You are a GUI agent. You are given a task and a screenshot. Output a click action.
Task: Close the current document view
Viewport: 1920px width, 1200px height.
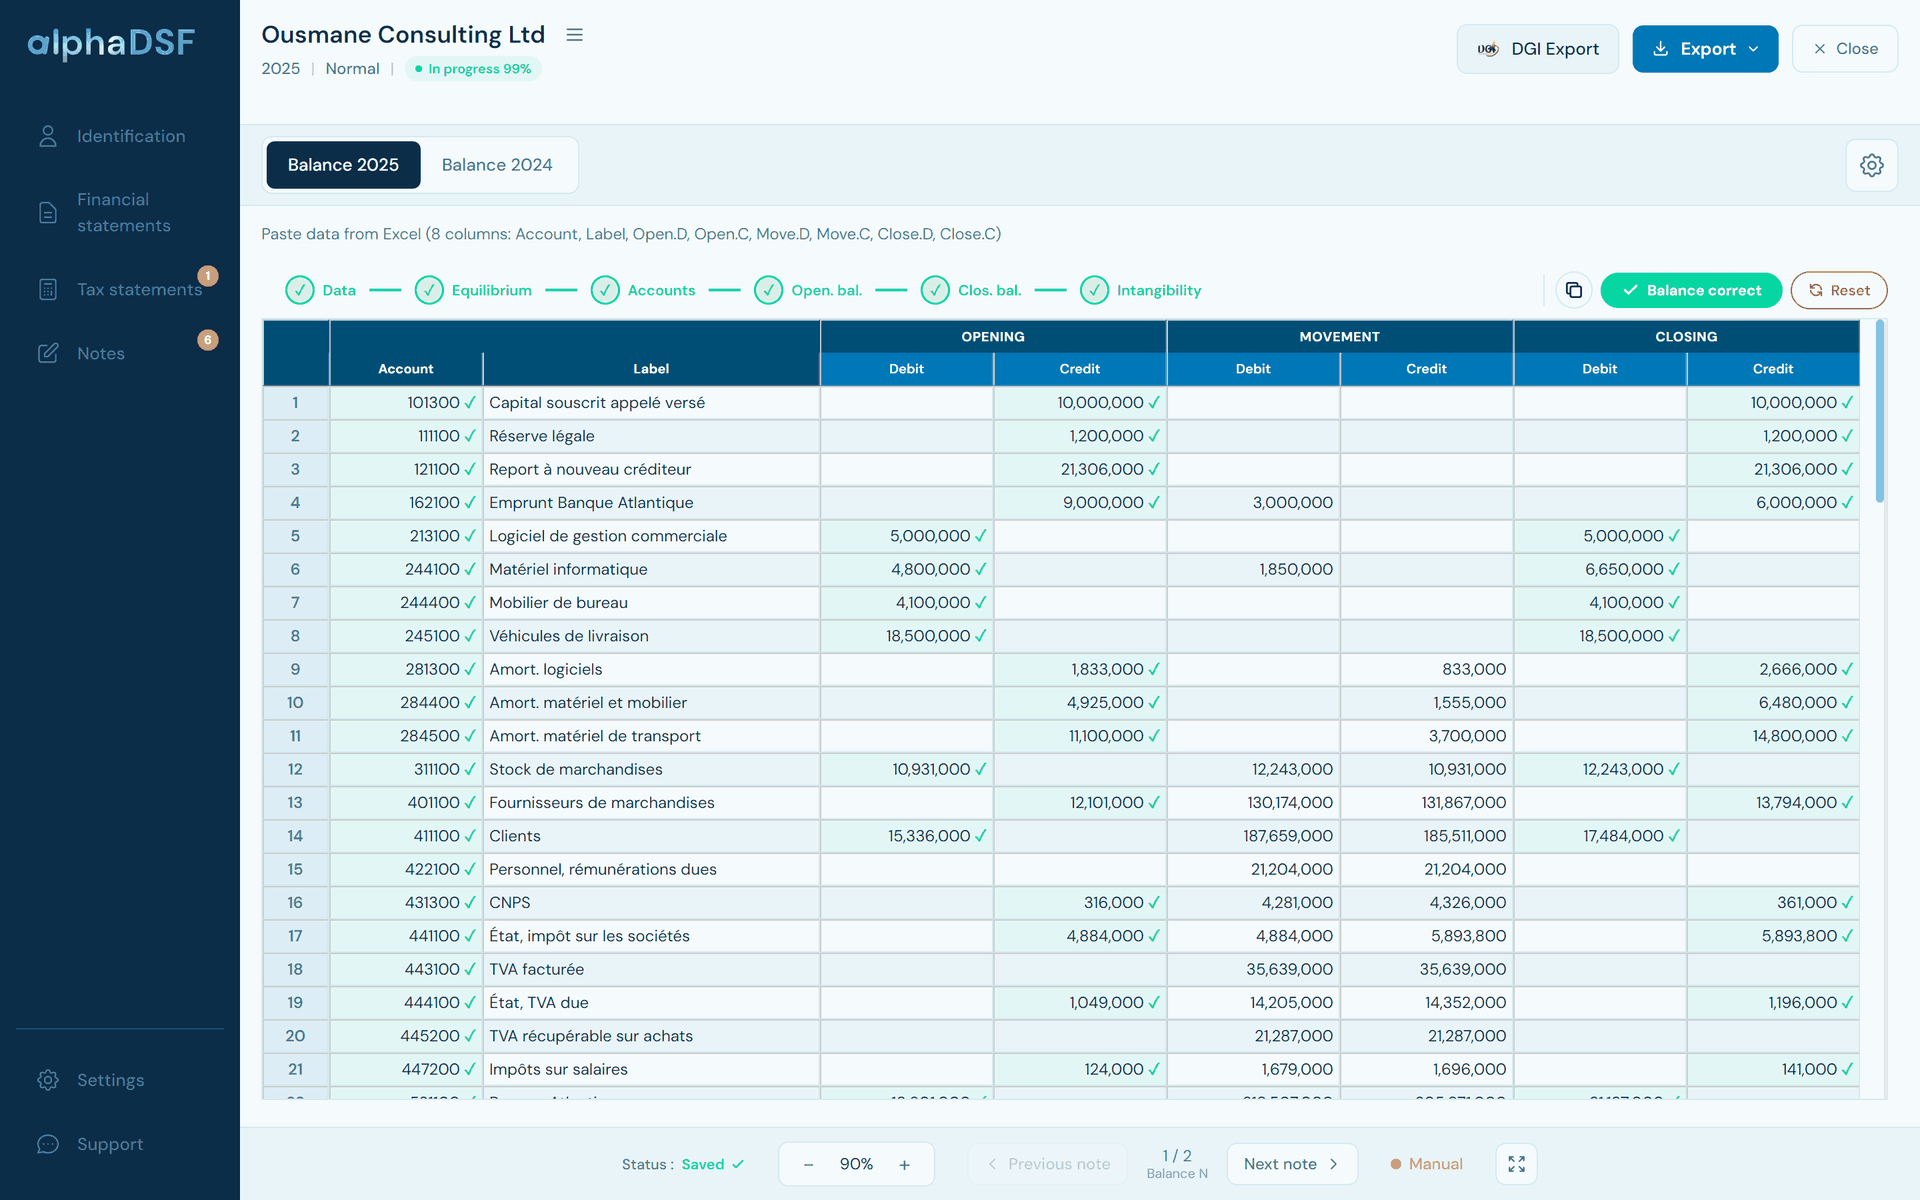pyautogui.click(x=1845, y=49)
